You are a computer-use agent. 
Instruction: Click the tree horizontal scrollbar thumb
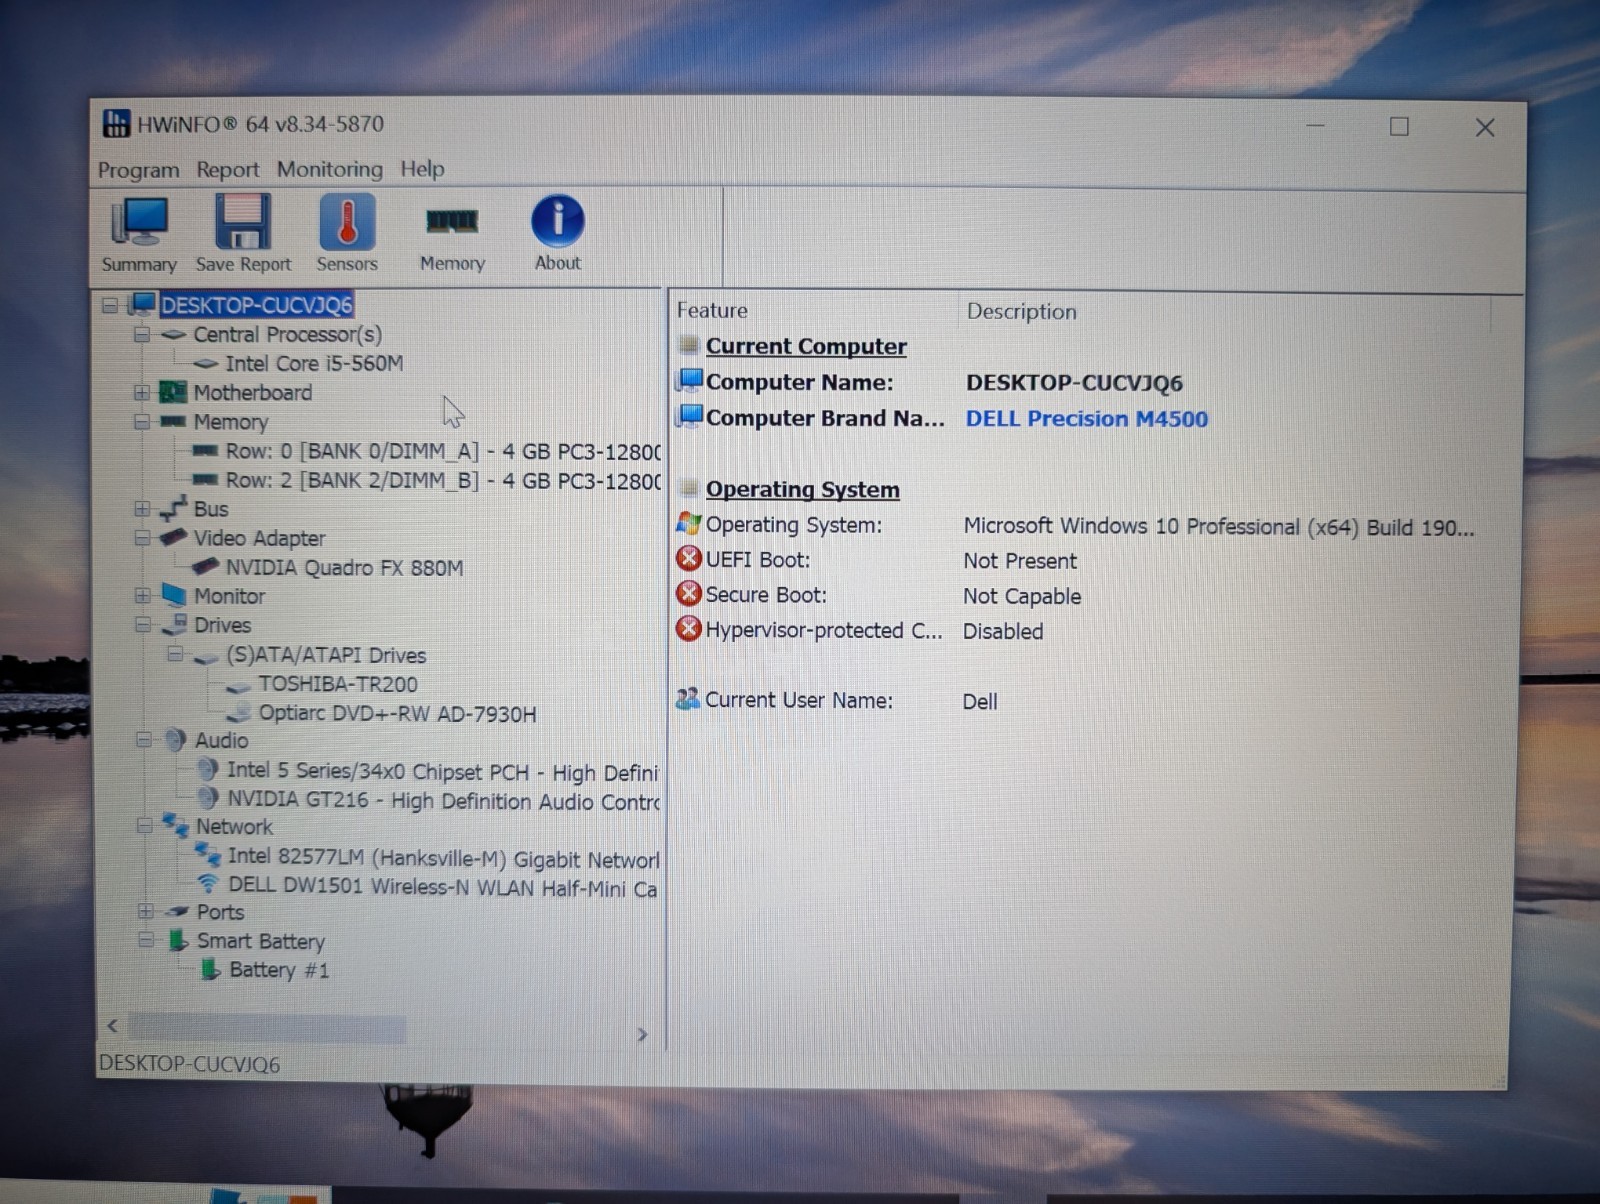[267, 1028]
